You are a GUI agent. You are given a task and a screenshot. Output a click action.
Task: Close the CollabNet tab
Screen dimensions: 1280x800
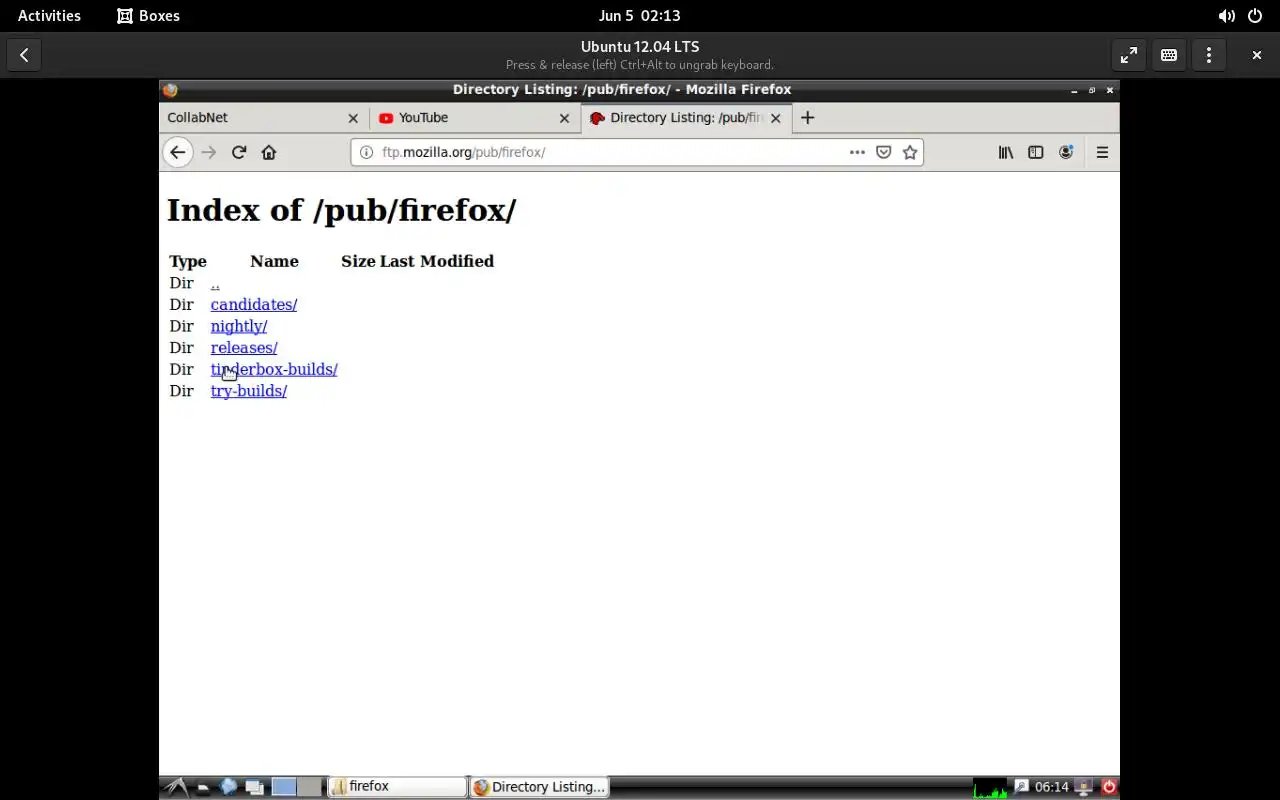(x=352, y=118)
